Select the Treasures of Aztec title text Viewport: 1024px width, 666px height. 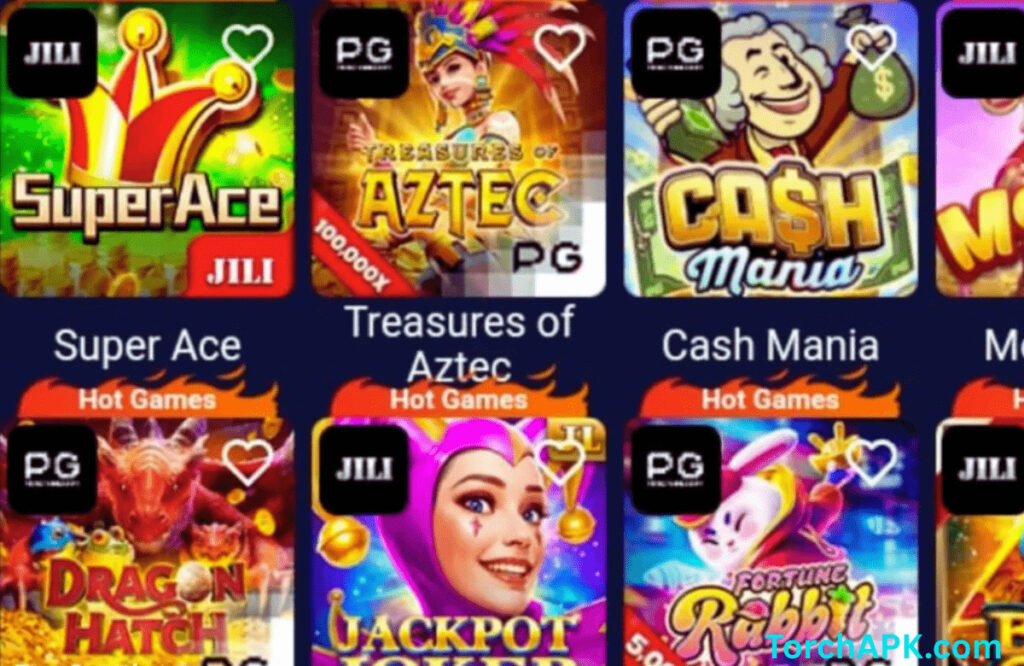[x=459, y=344]
